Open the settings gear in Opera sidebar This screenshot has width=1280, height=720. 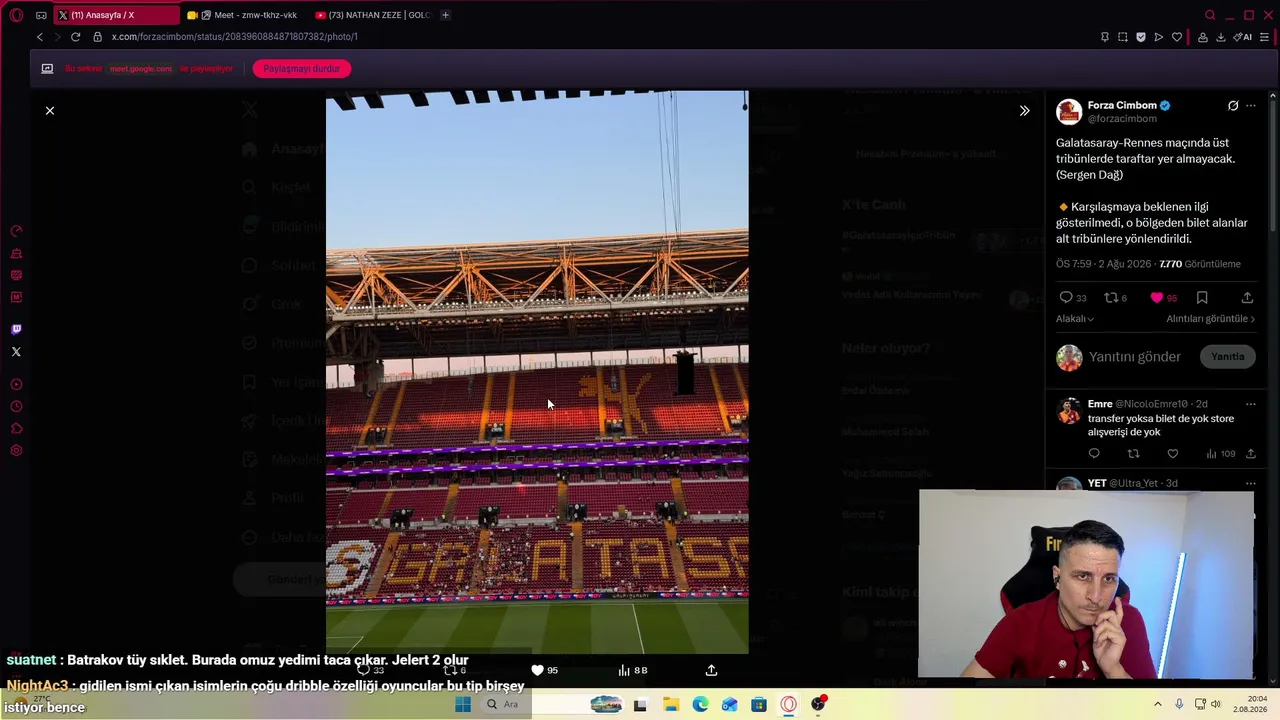point(16,450)
